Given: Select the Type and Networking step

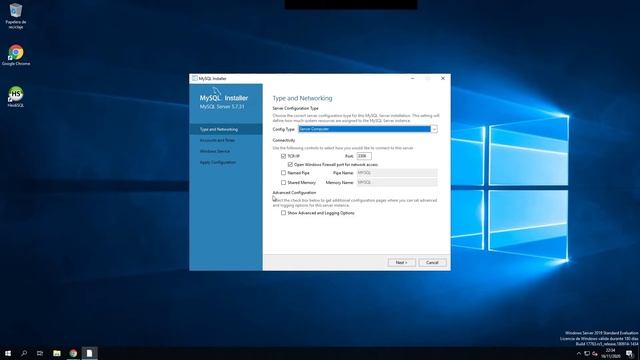Looking at the screenshot, I should [226, 129].
